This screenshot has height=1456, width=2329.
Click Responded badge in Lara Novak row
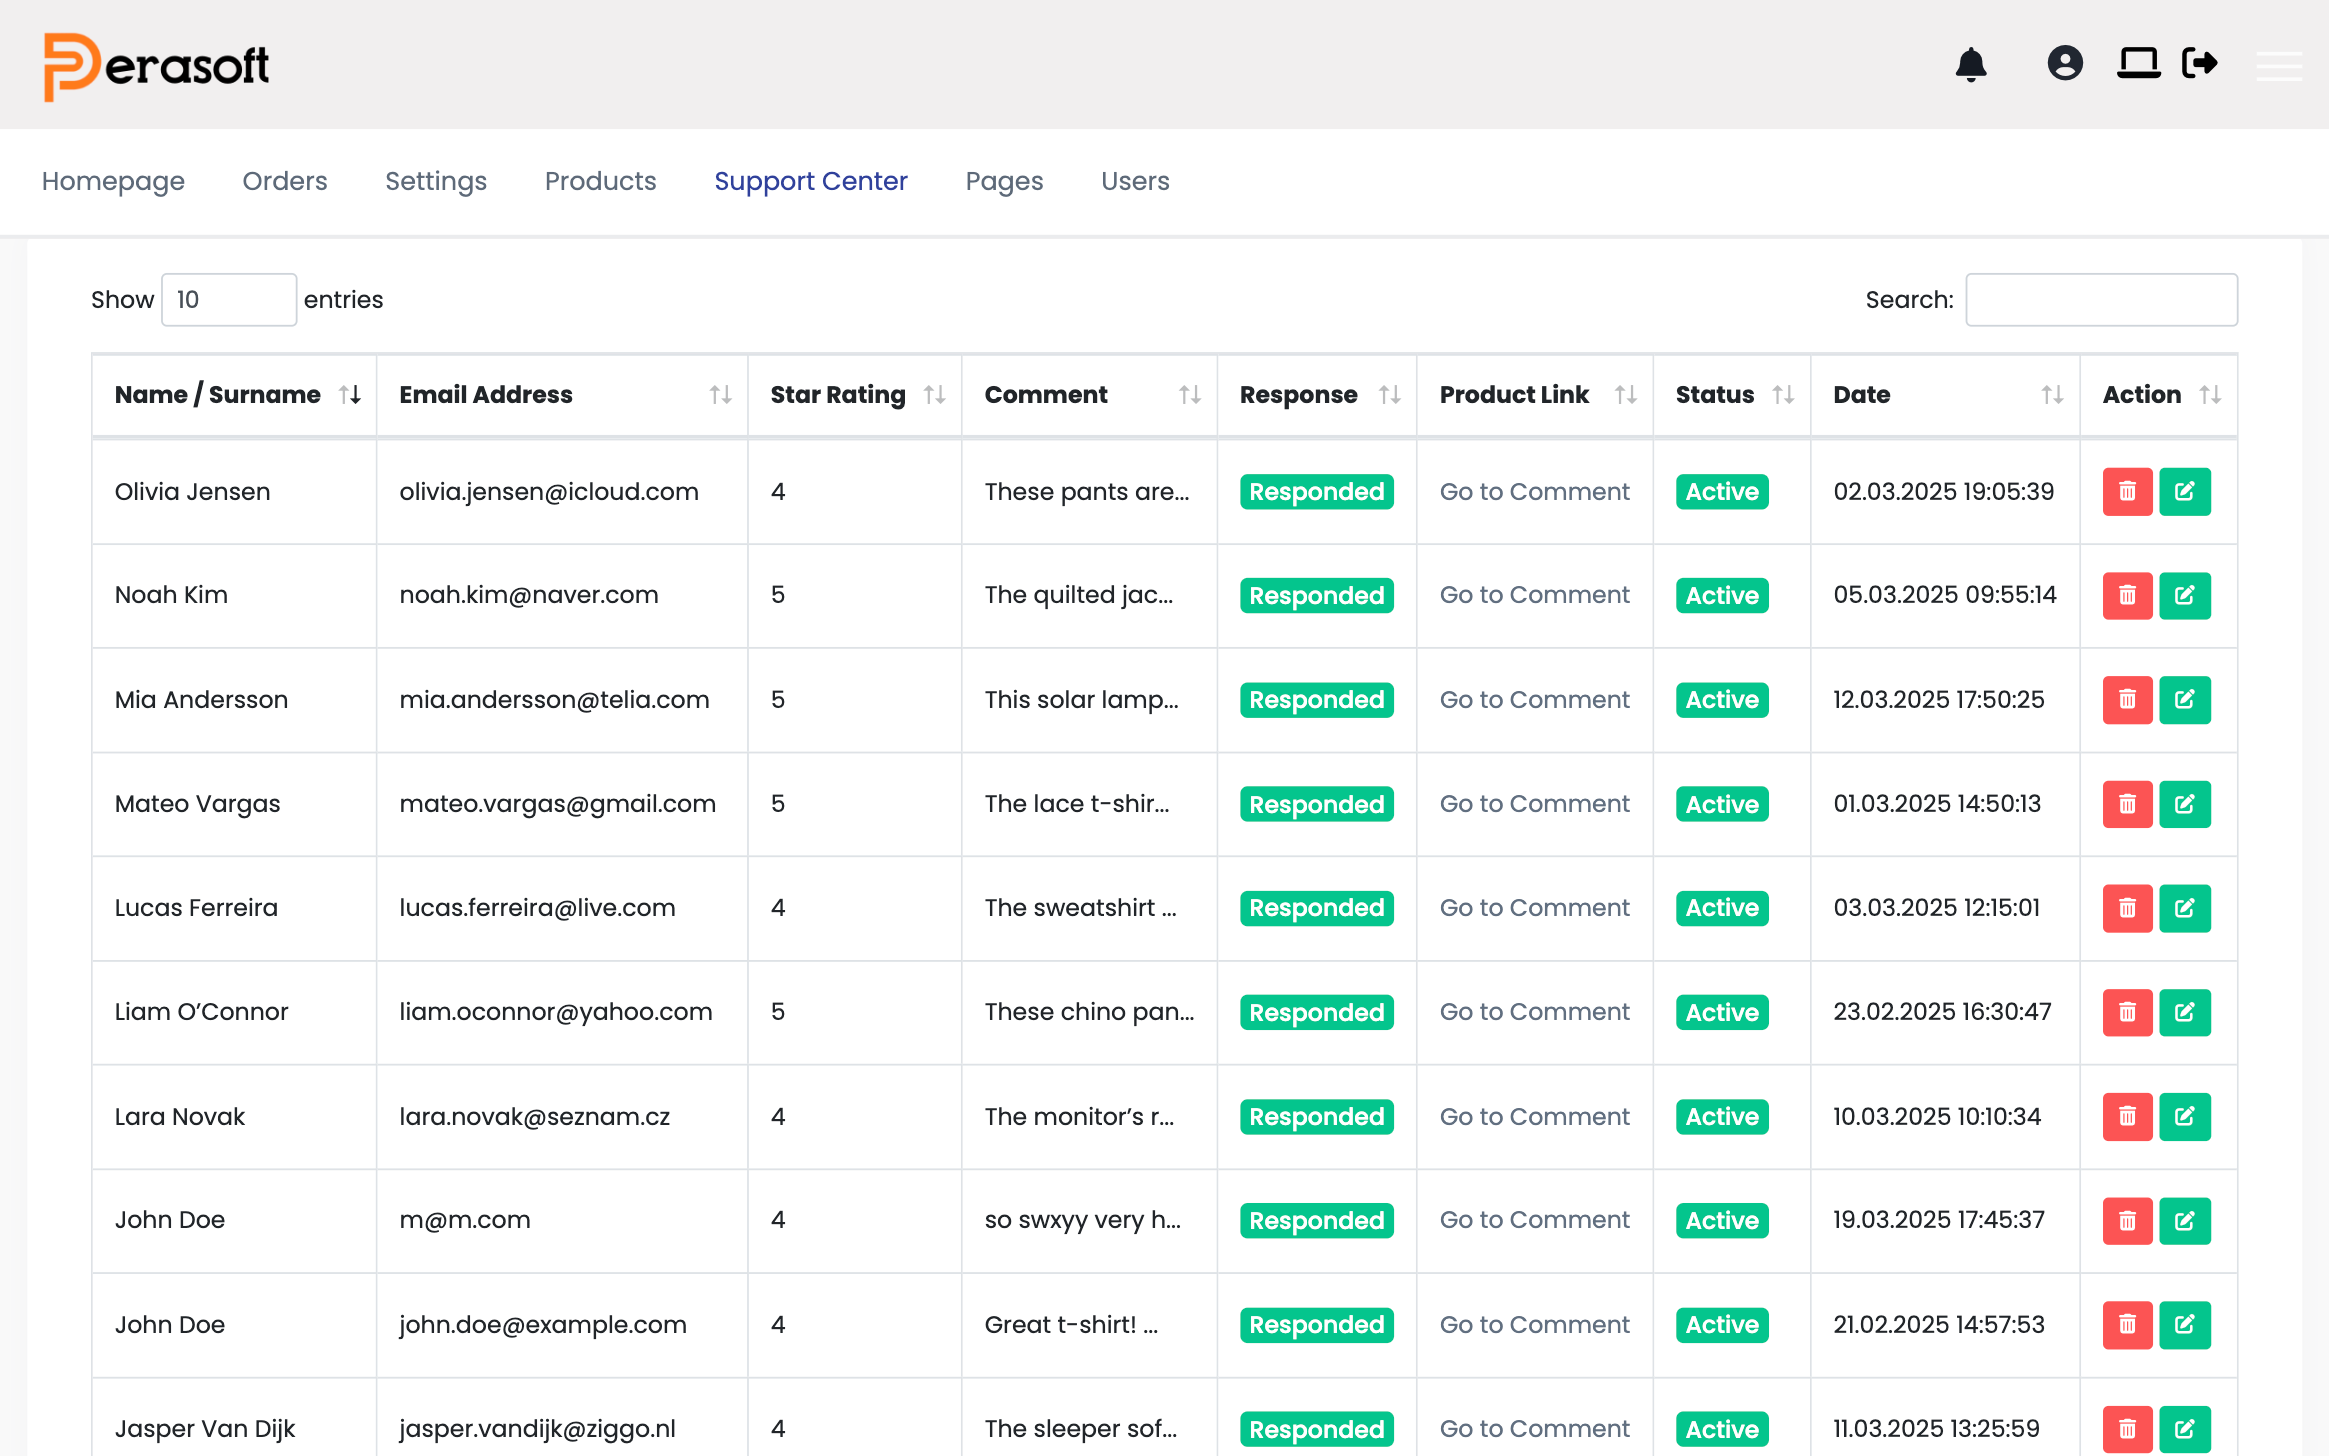1316,1117
